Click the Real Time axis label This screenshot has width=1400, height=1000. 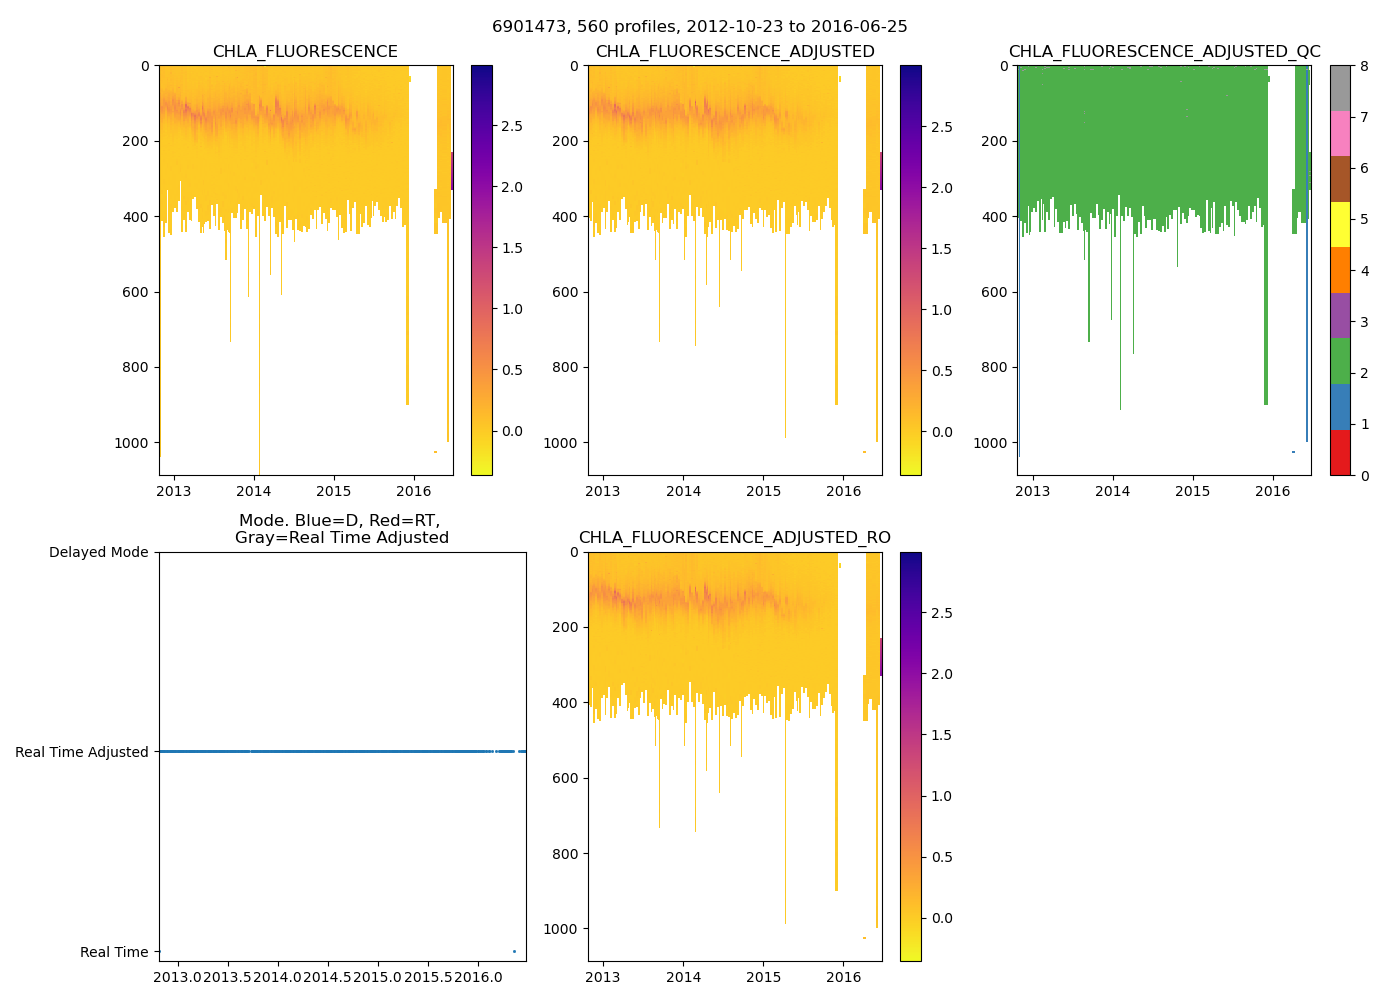click(114, 952)
